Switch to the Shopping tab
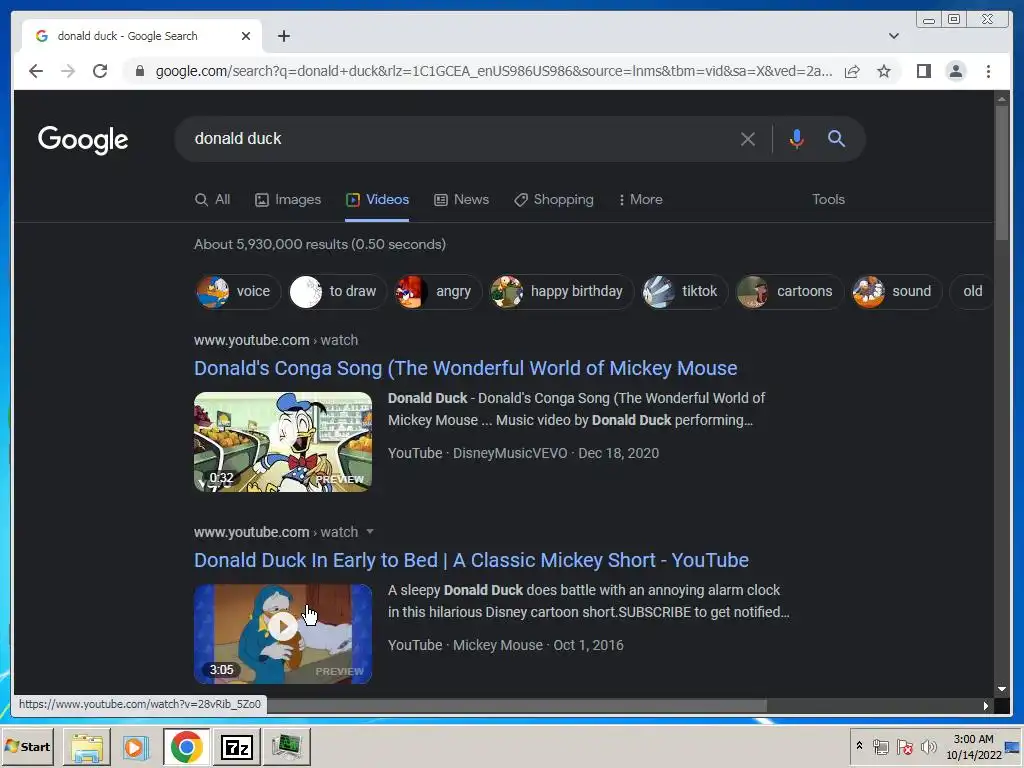1024x768 pixels. click(554, 200)
